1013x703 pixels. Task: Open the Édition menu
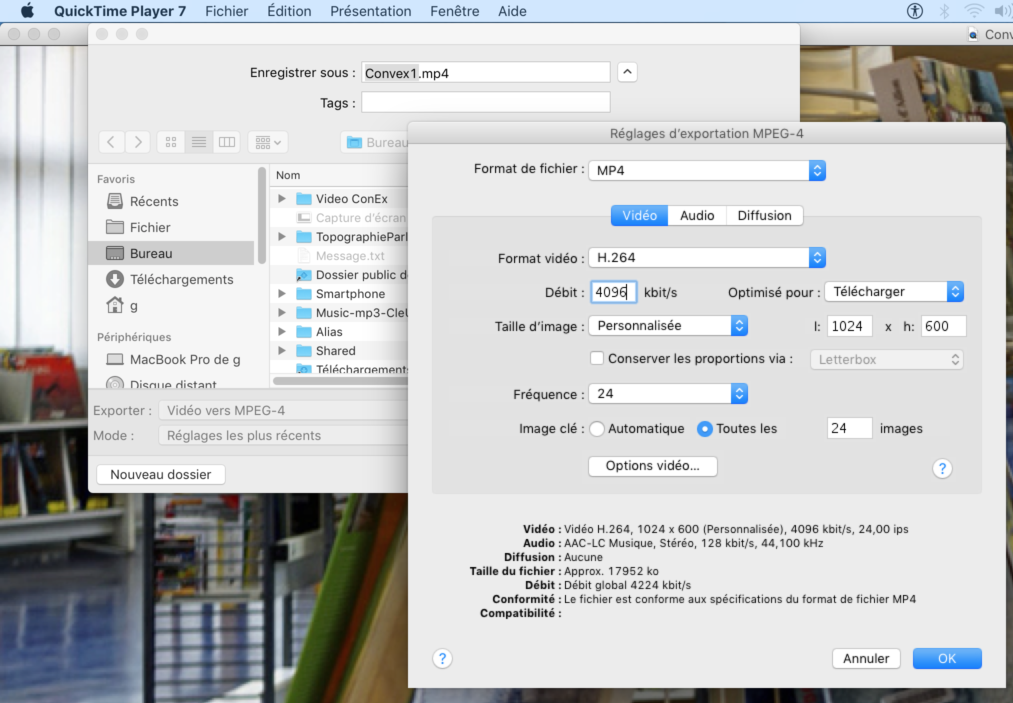point(289,11)
